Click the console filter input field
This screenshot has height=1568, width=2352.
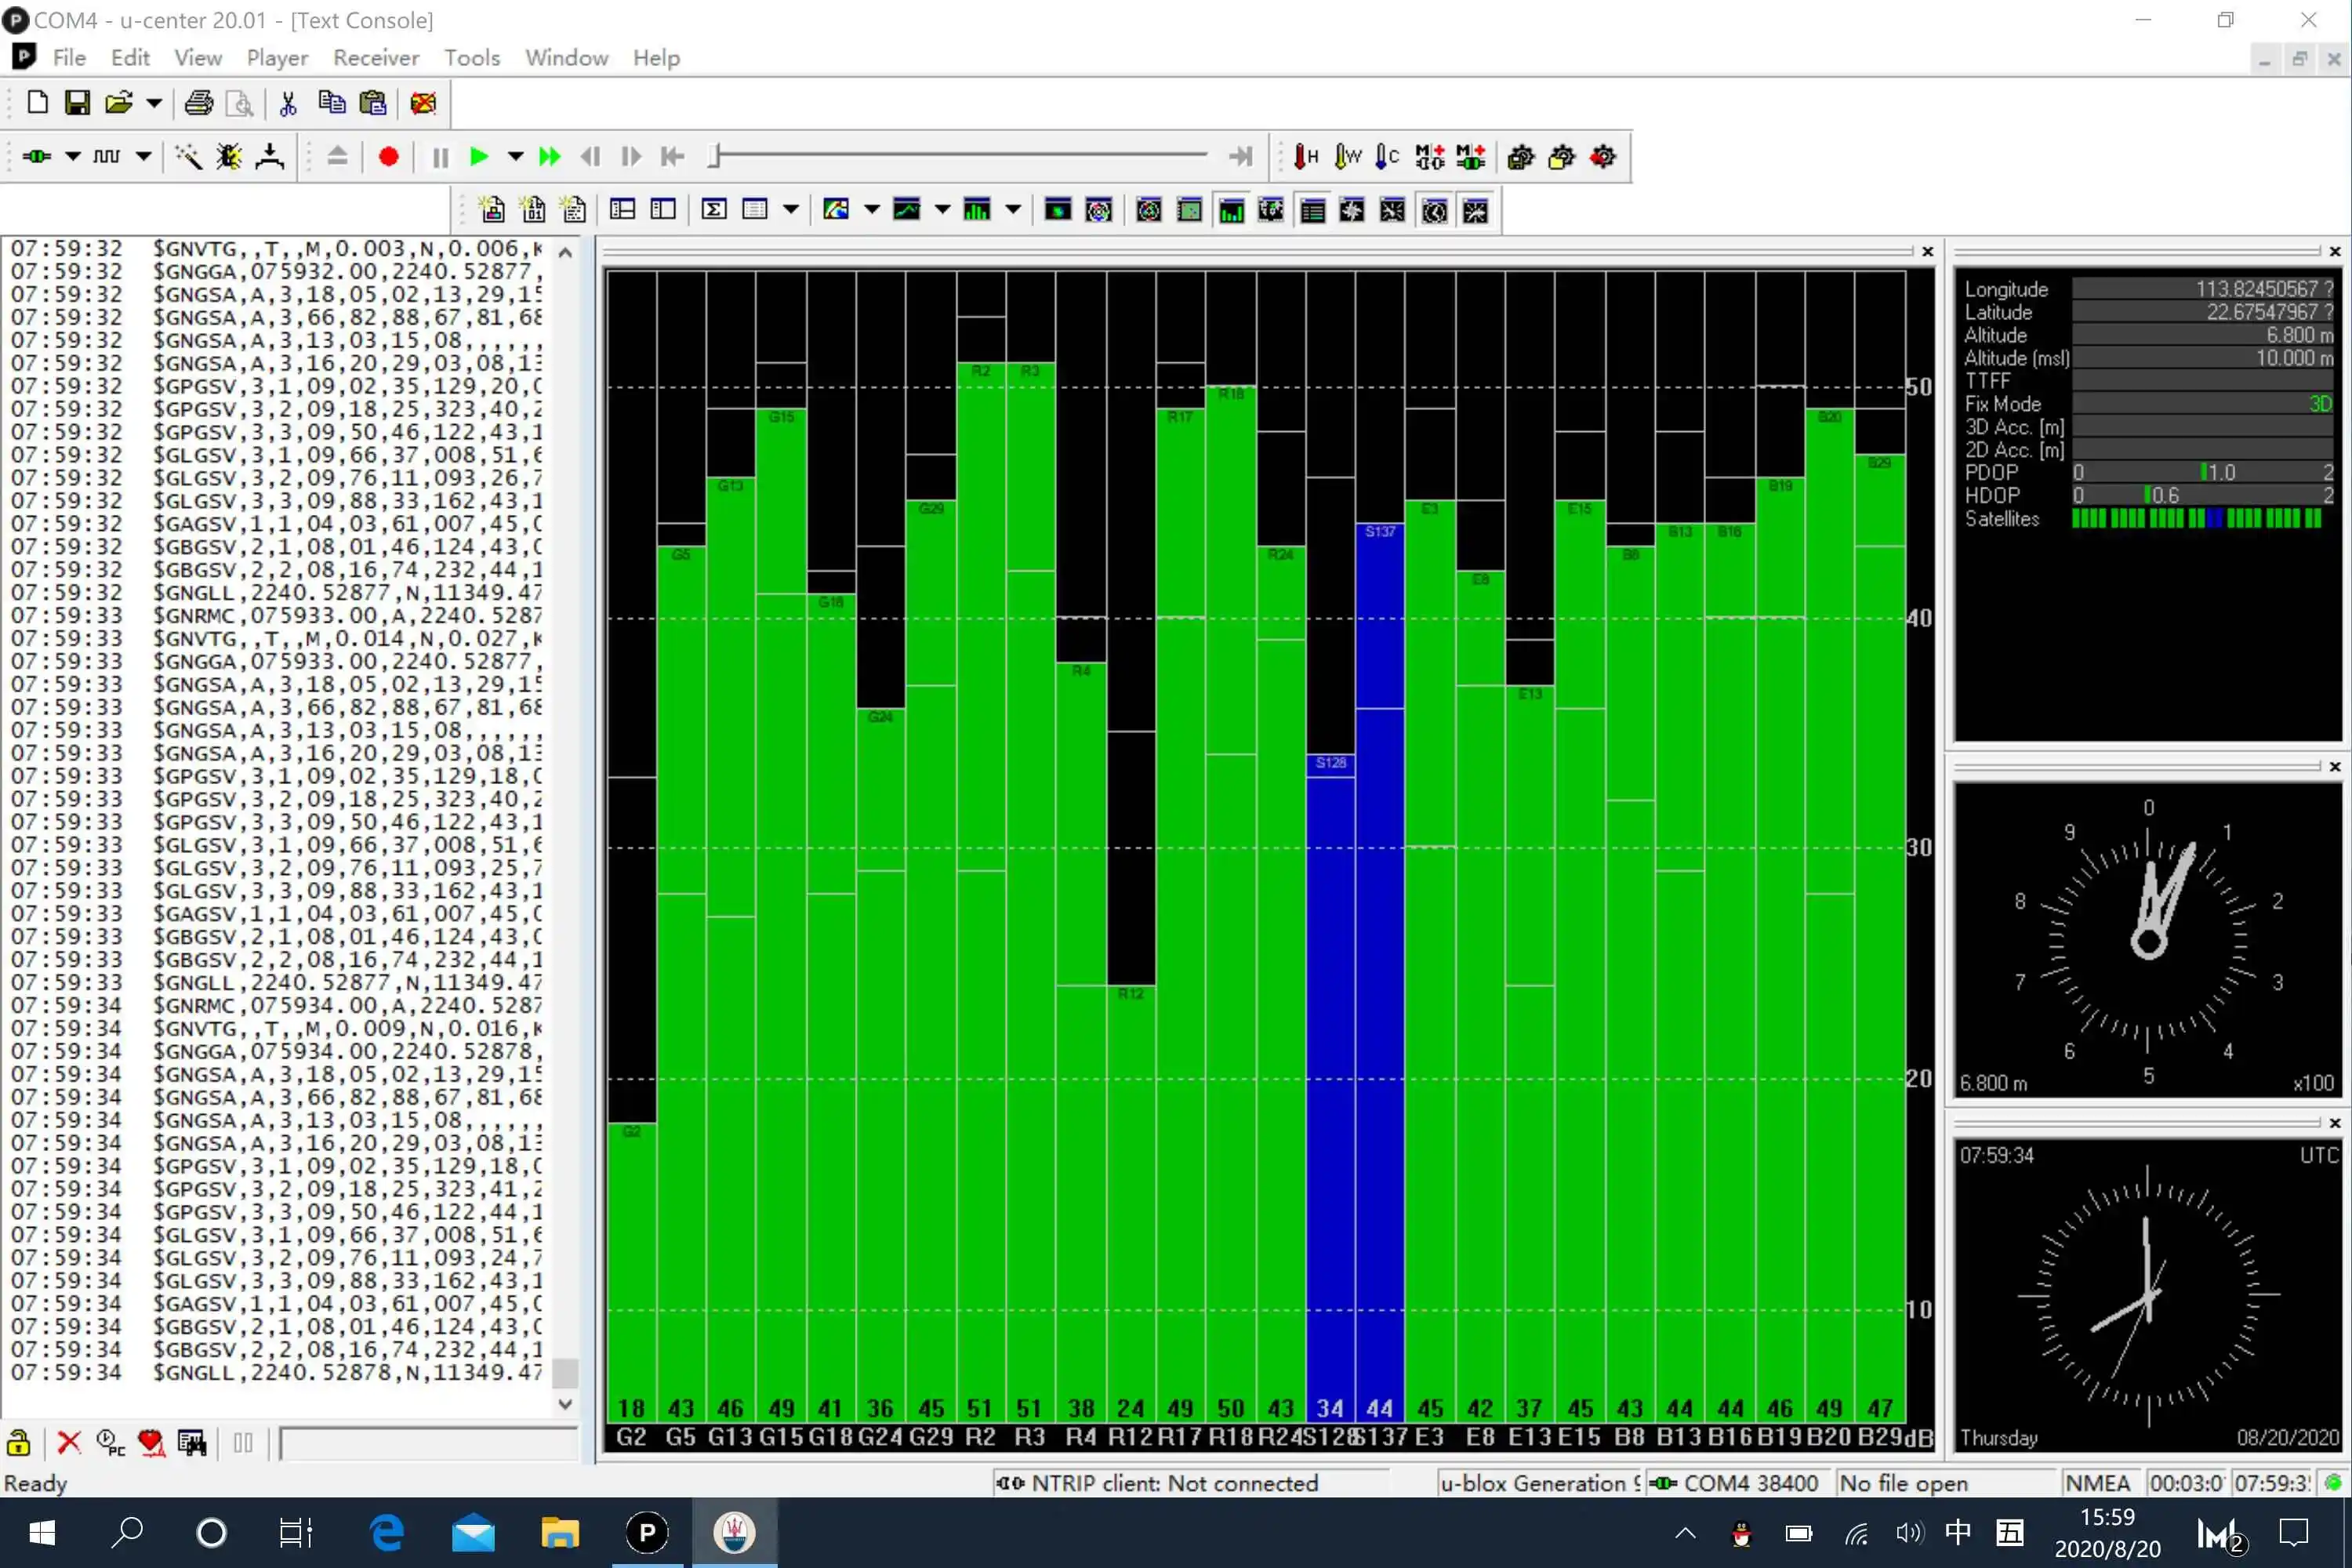(428, 1443)
